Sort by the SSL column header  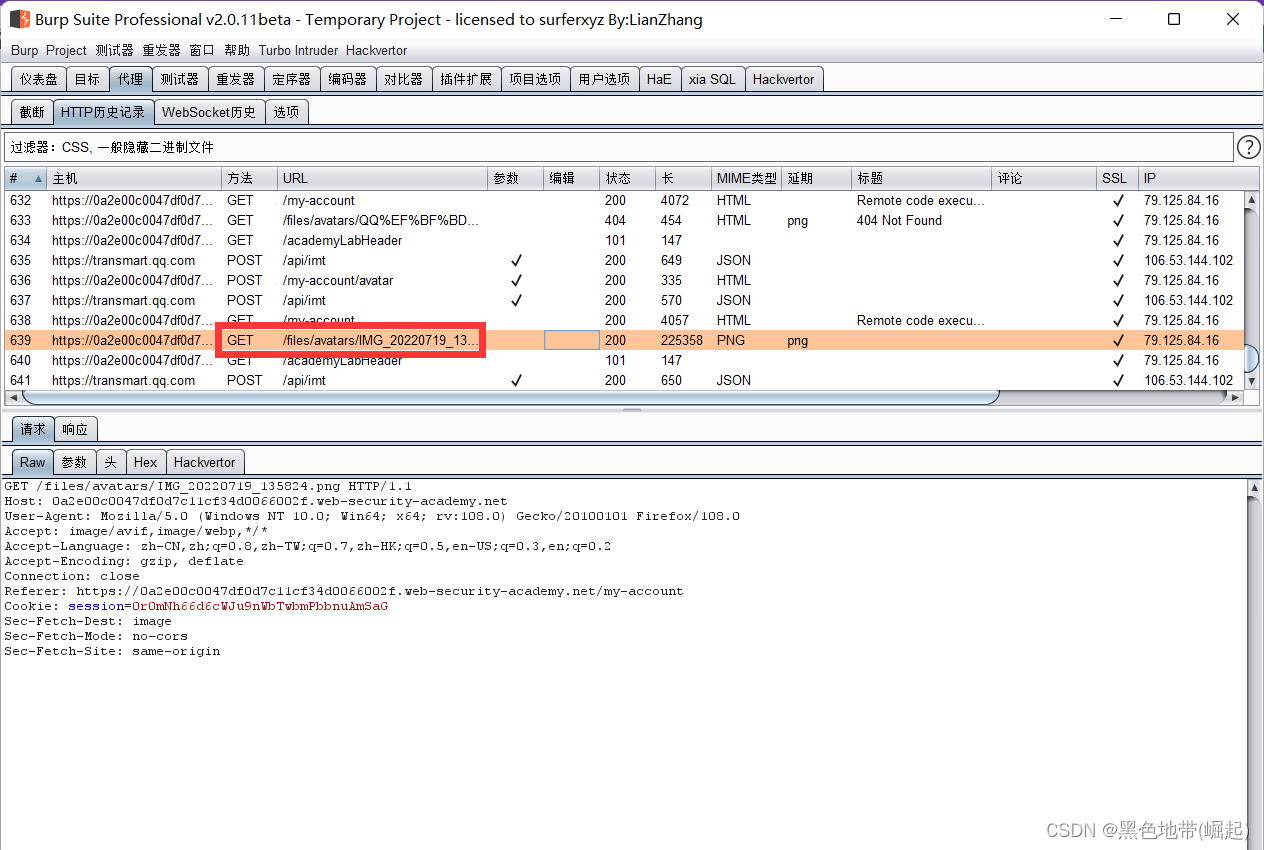(x=1117, y=179)
